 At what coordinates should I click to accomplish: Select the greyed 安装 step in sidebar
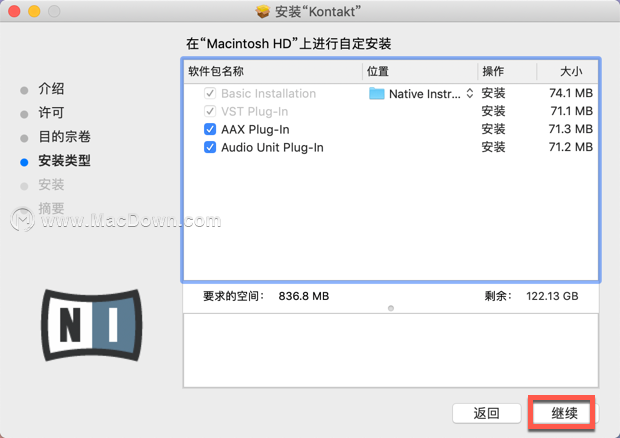pos(51,185)
